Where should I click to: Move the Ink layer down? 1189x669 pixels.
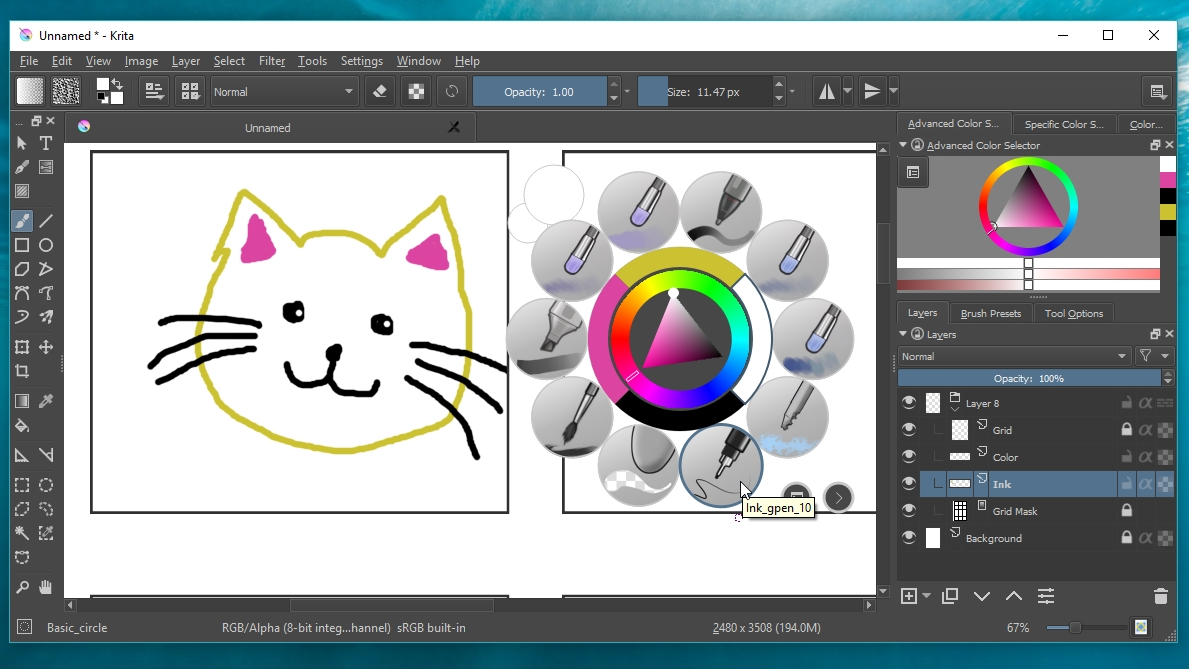click(982, 595)
